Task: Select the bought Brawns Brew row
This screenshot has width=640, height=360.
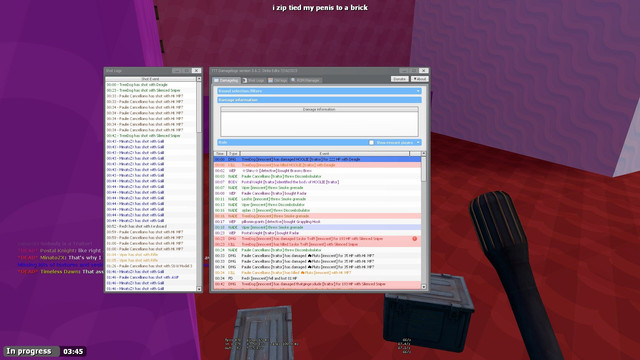Action: click(x=318, y=171)
